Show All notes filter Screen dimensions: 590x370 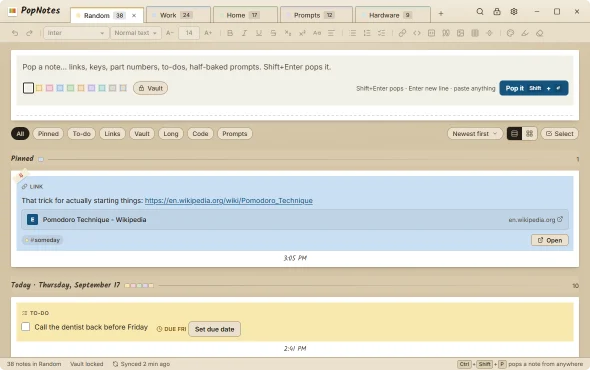[20, 134]
